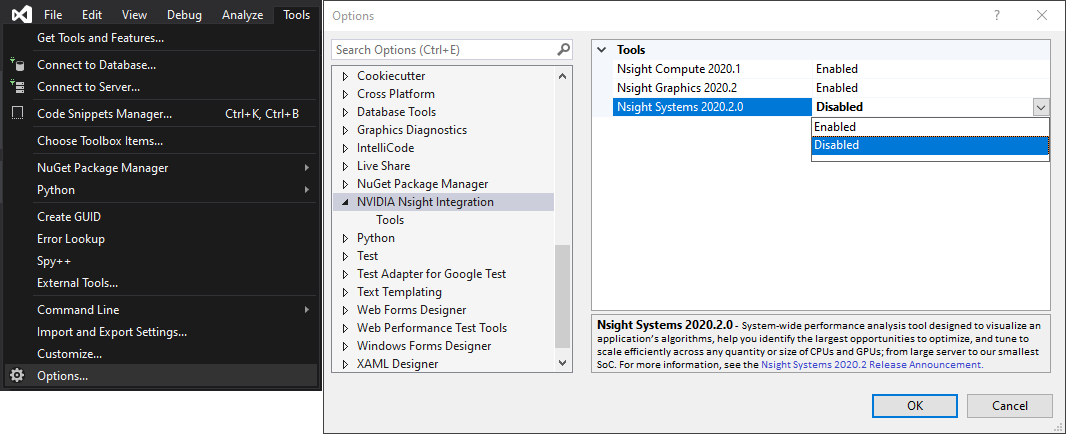Click the Code Snippets Manager icon

point(17,114)
